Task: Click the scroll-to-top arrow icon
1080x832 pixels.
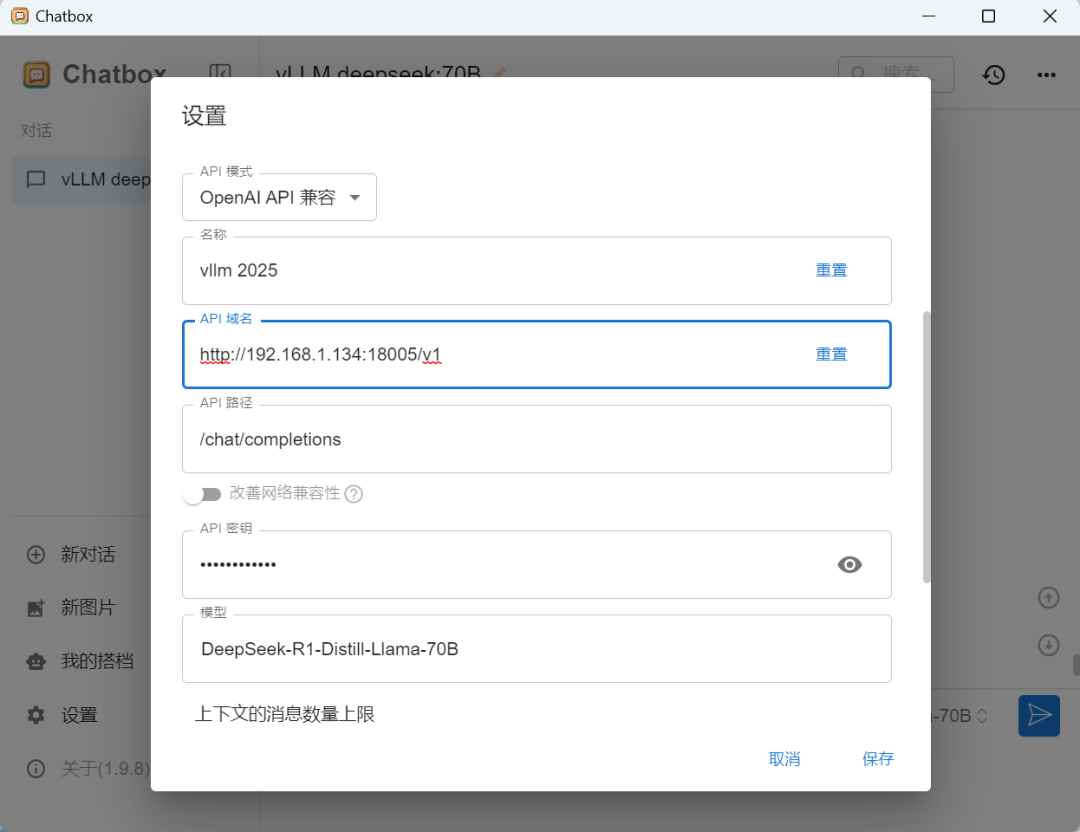Action: pyautogui.click(x=1048, y=597)
